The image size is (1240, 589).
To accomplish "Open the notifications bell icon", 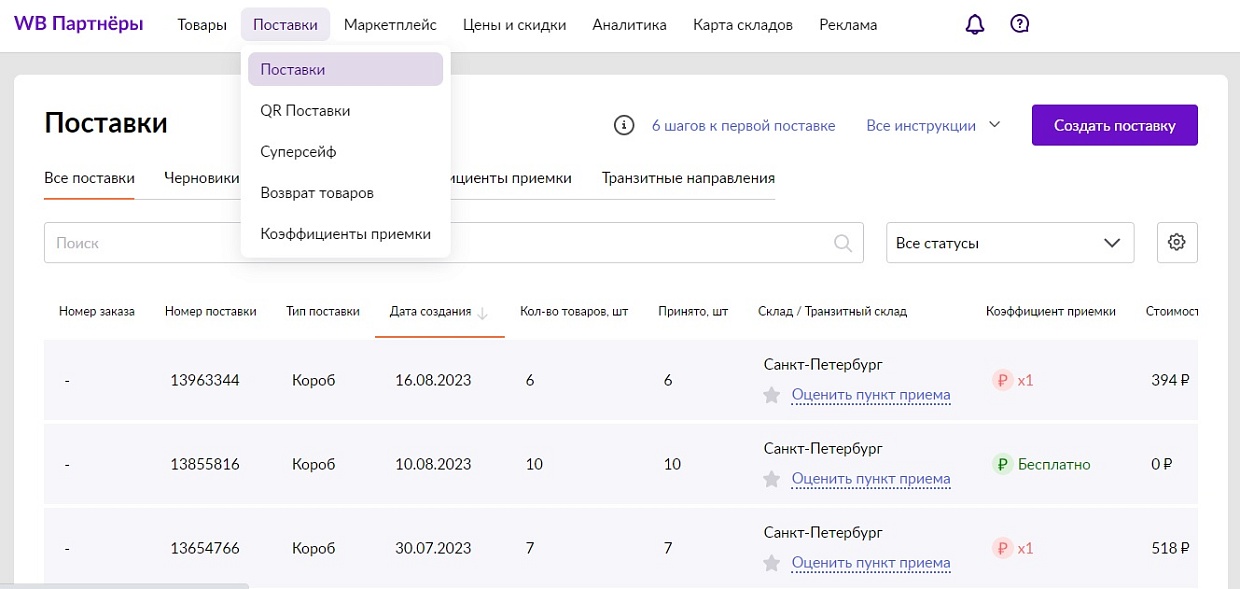I will pos(975,22).
